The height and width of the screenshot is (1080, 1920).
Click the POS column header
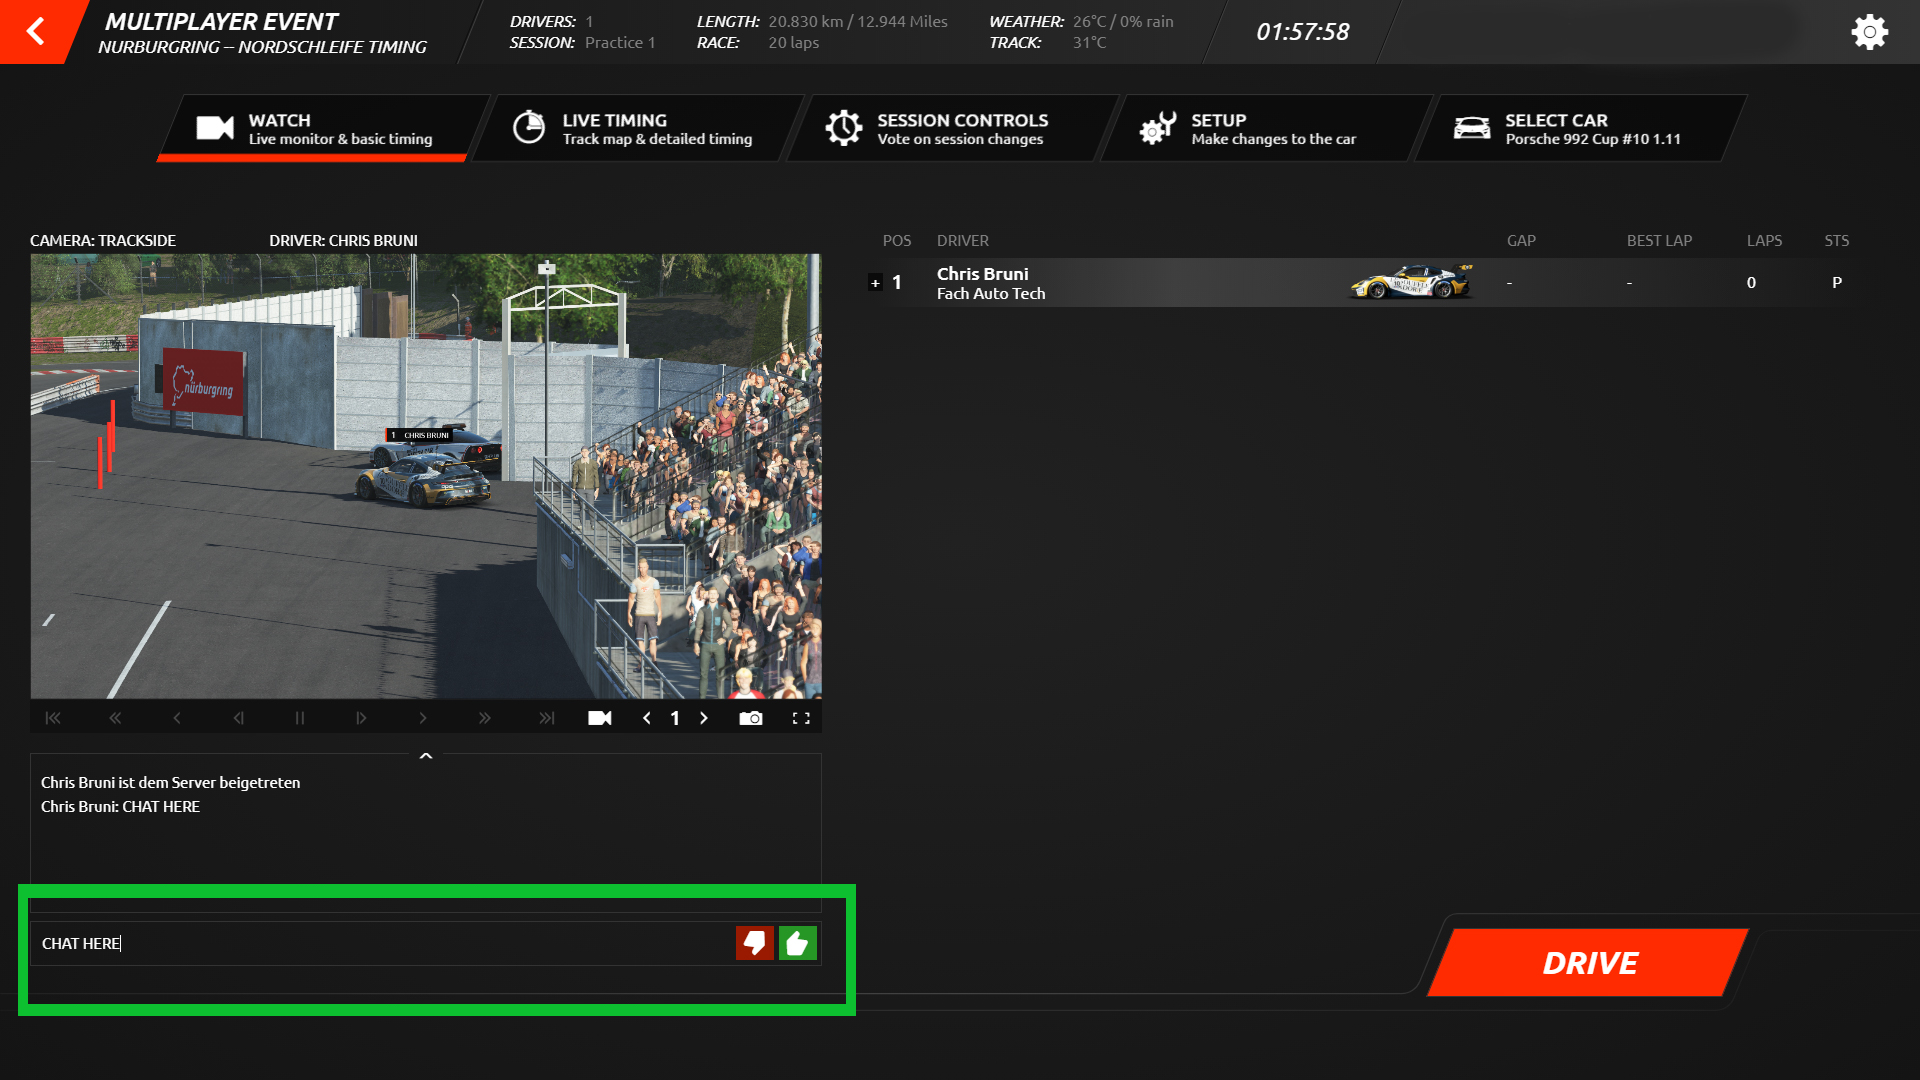click(x=897, y=241)
